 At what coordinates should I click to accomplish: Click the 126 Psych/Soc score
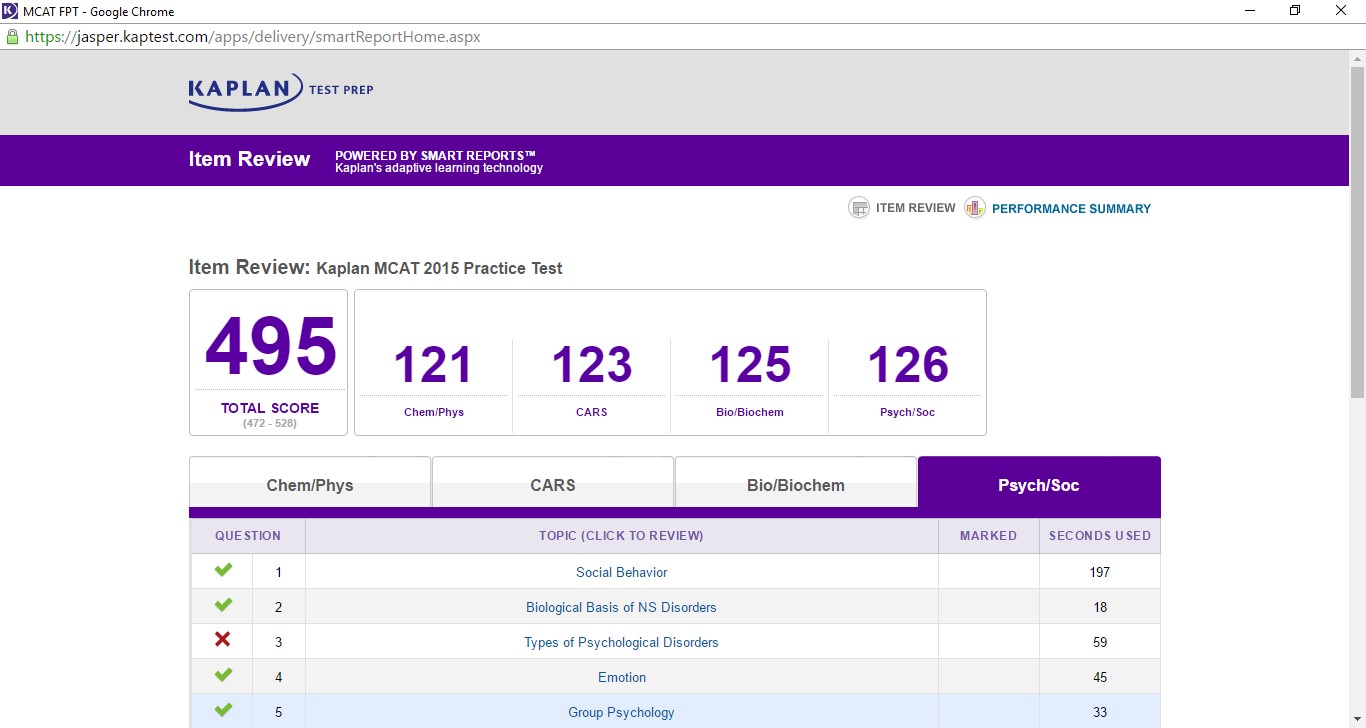click(x=908, y=365)
